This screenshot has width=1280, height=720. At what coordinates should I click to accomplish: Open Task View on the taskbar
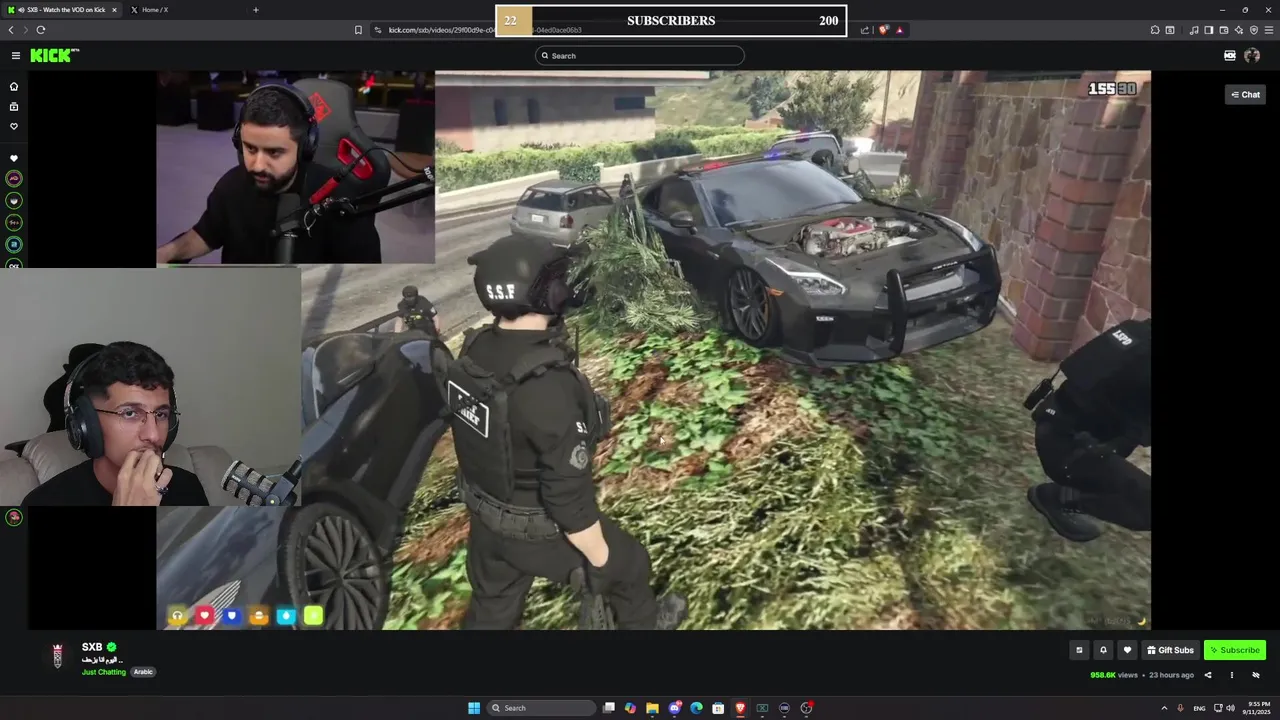[608, 708]
